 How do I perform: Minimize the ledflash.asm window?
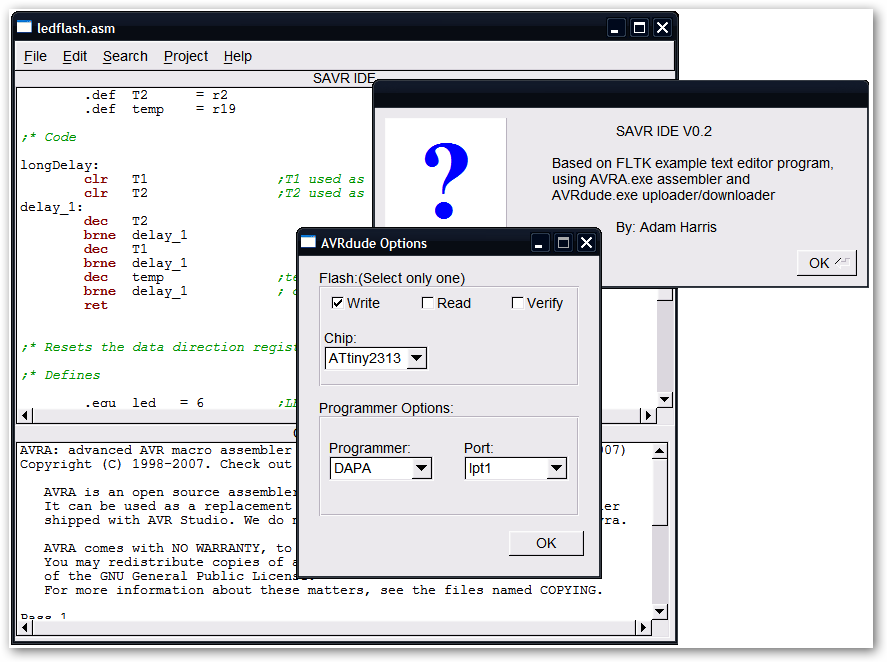[x=614, y=28]
